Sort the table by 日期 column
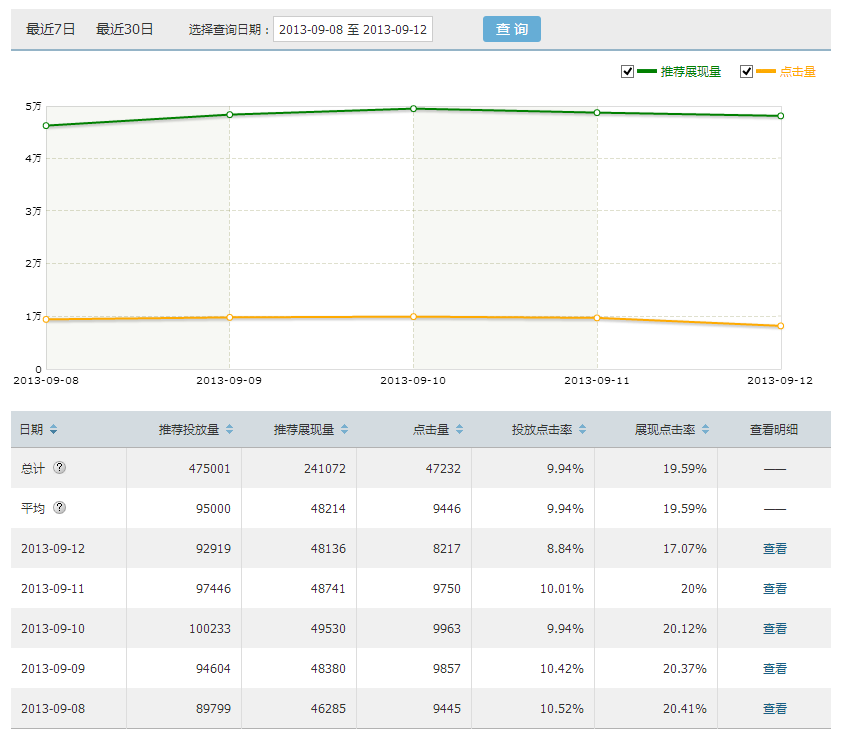Viewport: 842px width, 735px height. [x=52, y=428]
